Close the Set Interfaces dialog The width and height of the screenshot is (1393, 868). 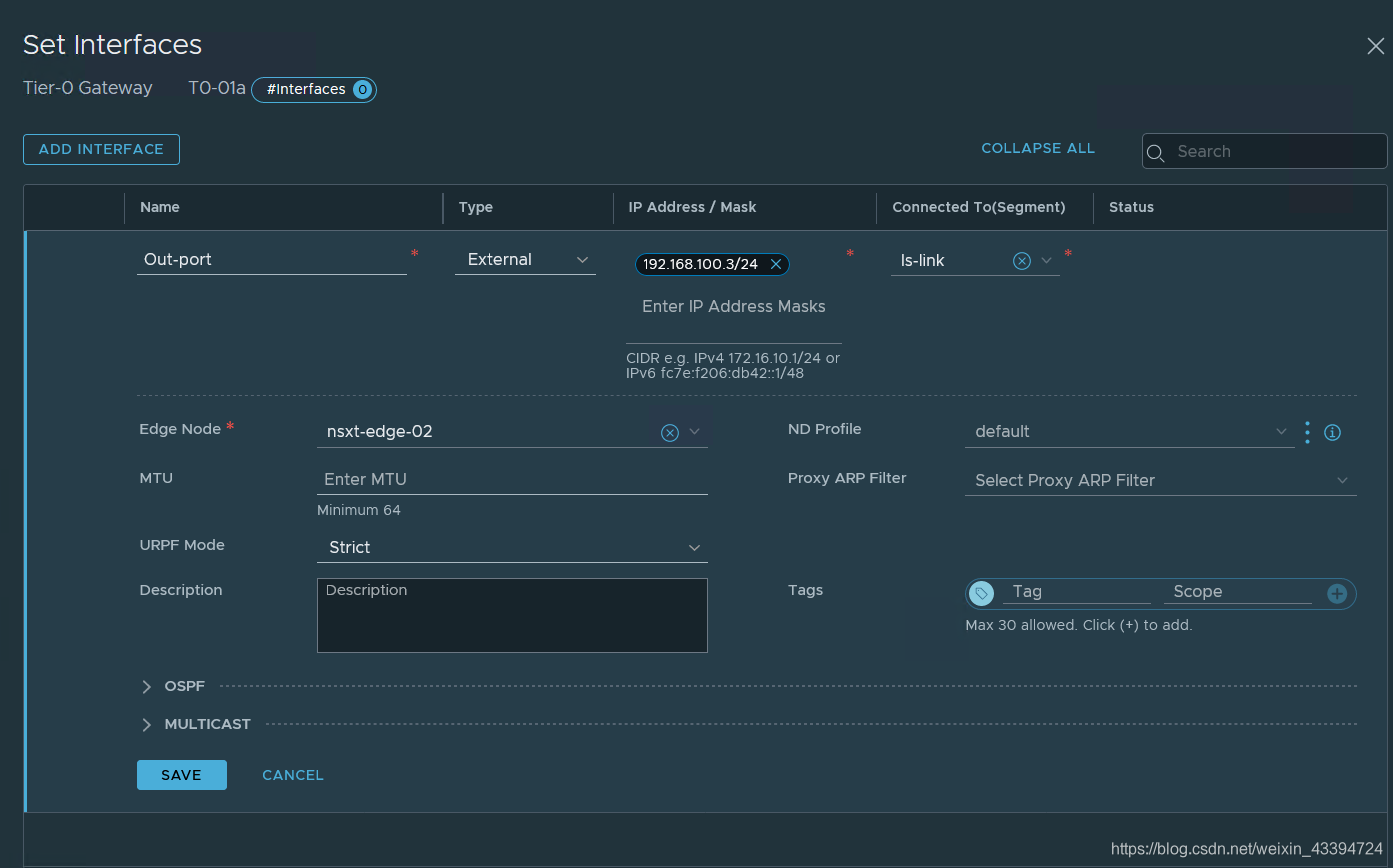1375,46
